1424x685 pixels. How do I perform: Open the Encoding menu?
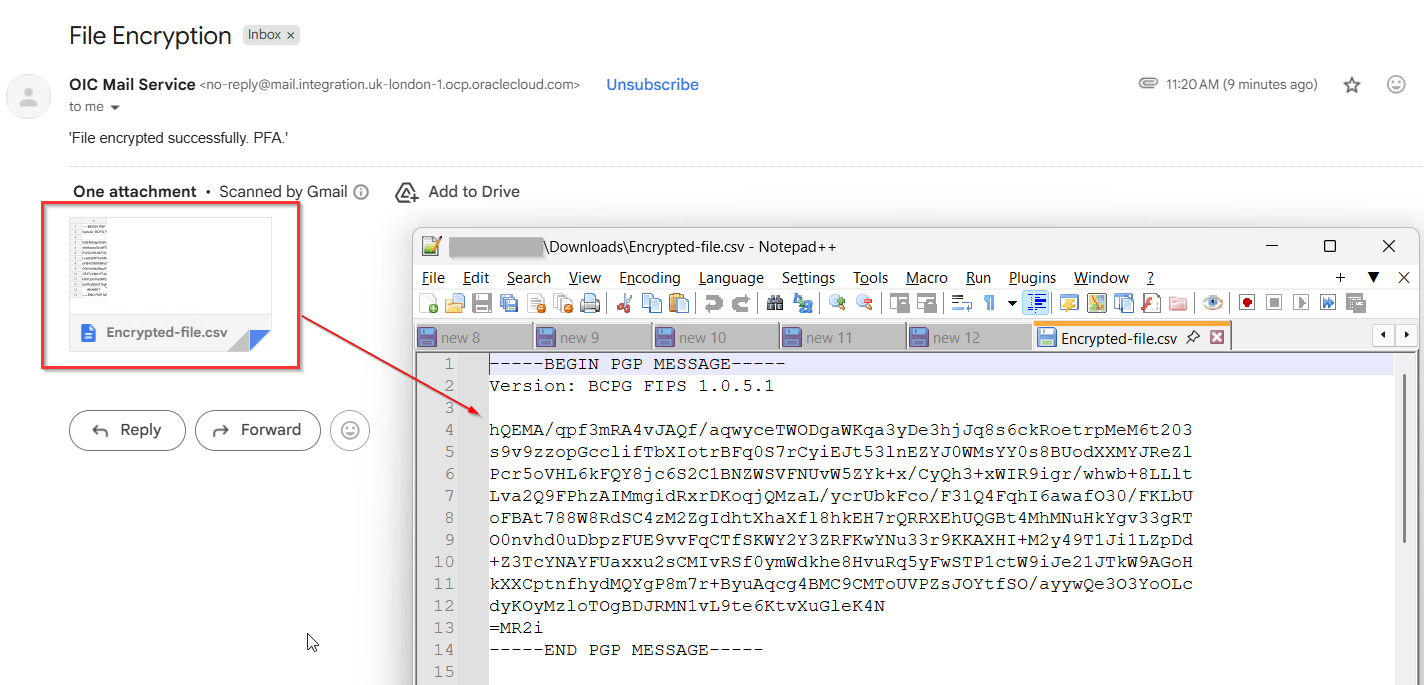pos(649,278)
